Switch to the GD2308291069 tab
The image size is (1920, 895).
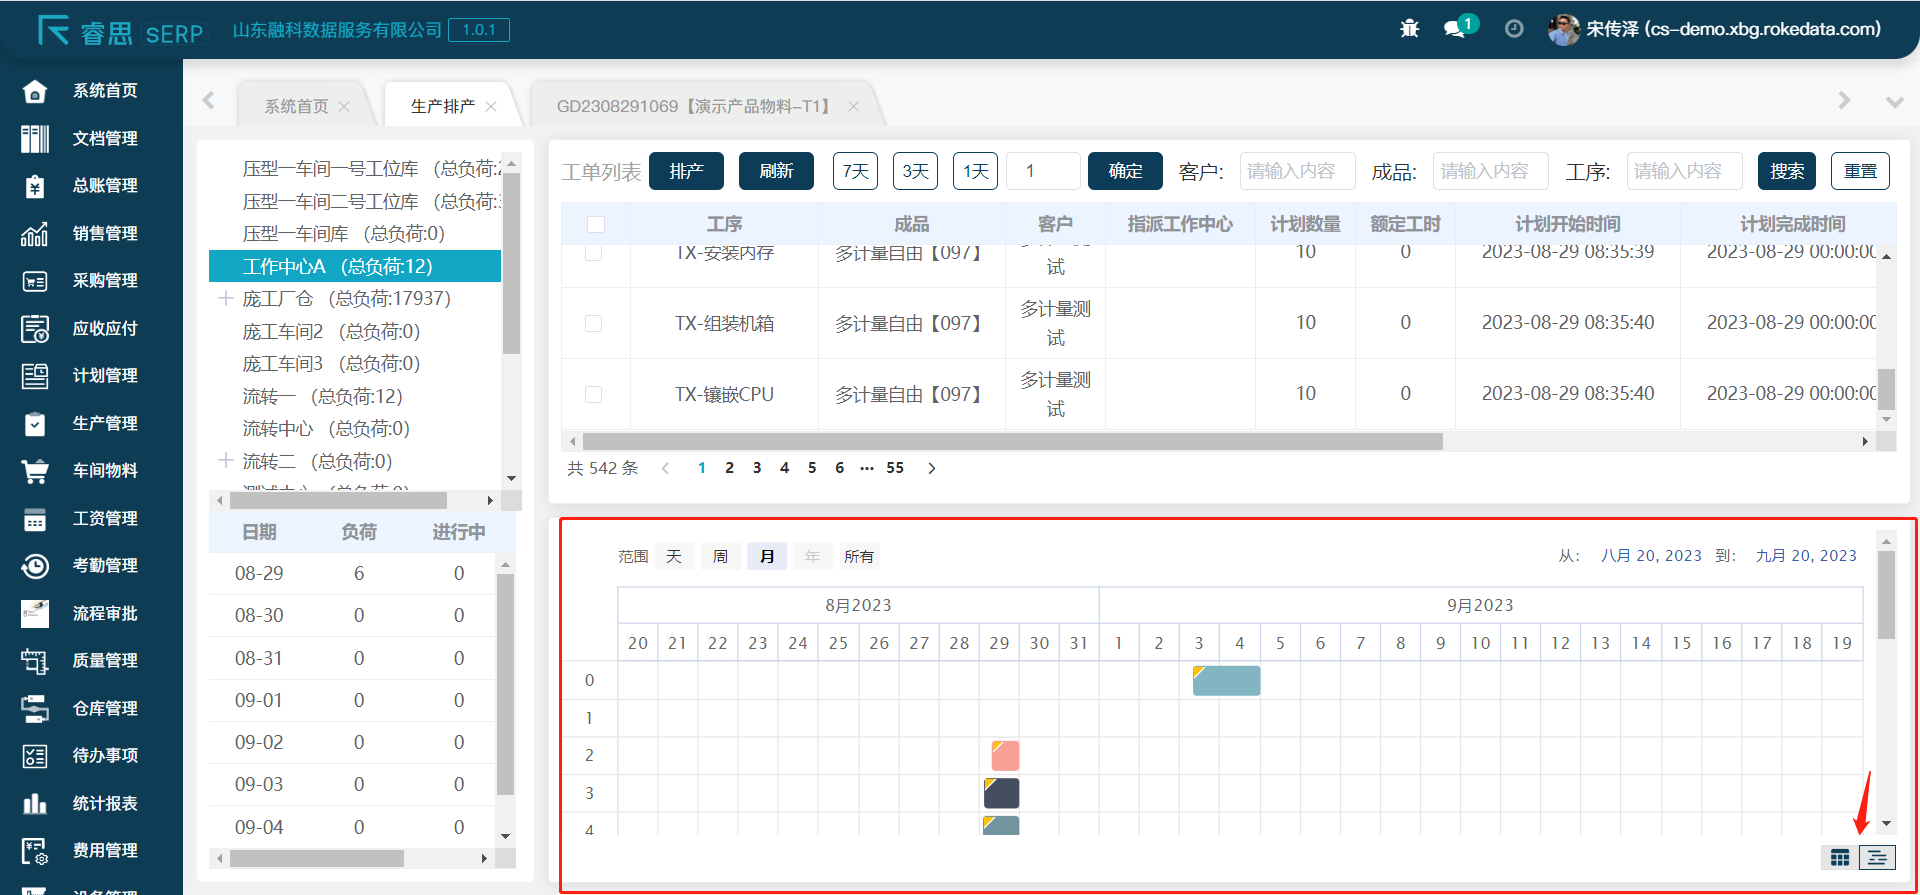[x=694, y=106]
